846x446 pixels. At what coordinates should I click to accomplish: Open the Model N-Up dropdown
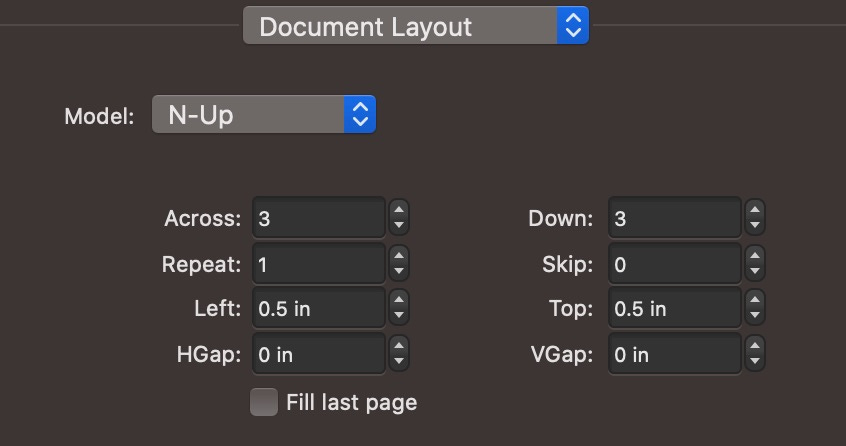[x=263, y=115]
